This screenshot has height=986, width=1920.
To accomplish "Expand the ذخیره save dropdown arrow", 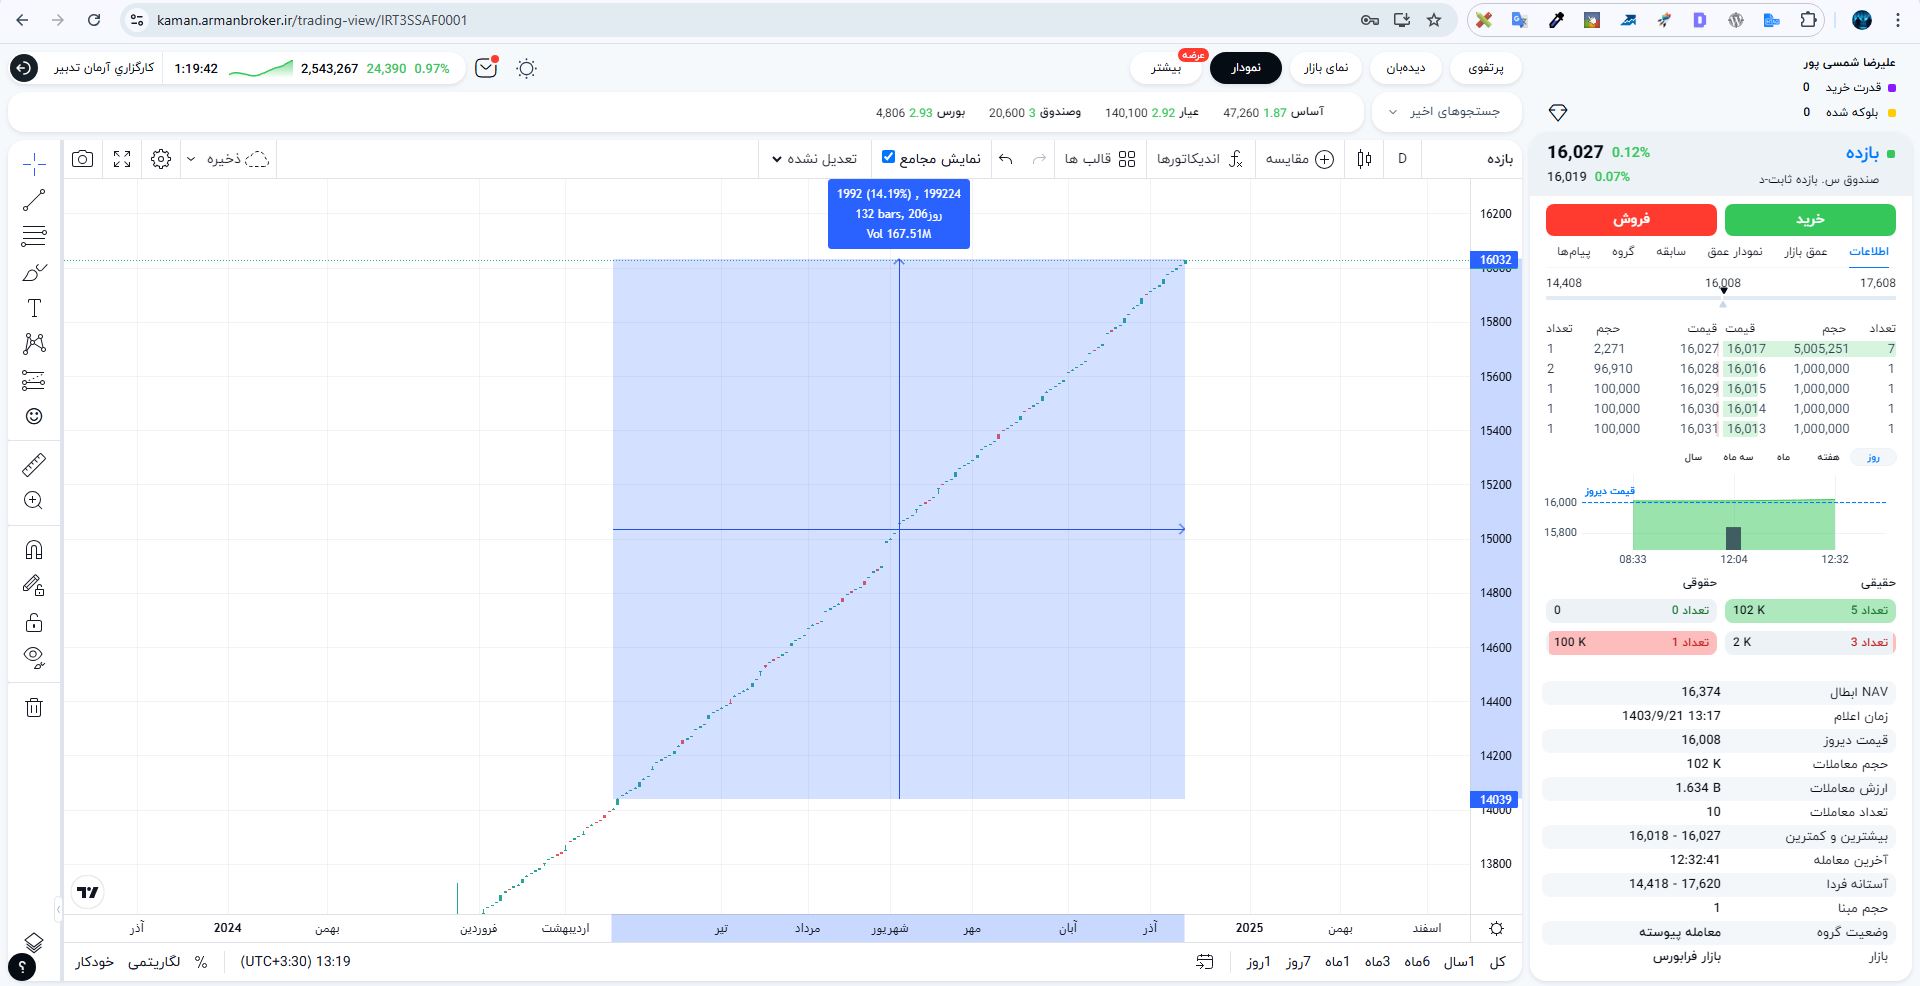I will (x=191, y=159).
